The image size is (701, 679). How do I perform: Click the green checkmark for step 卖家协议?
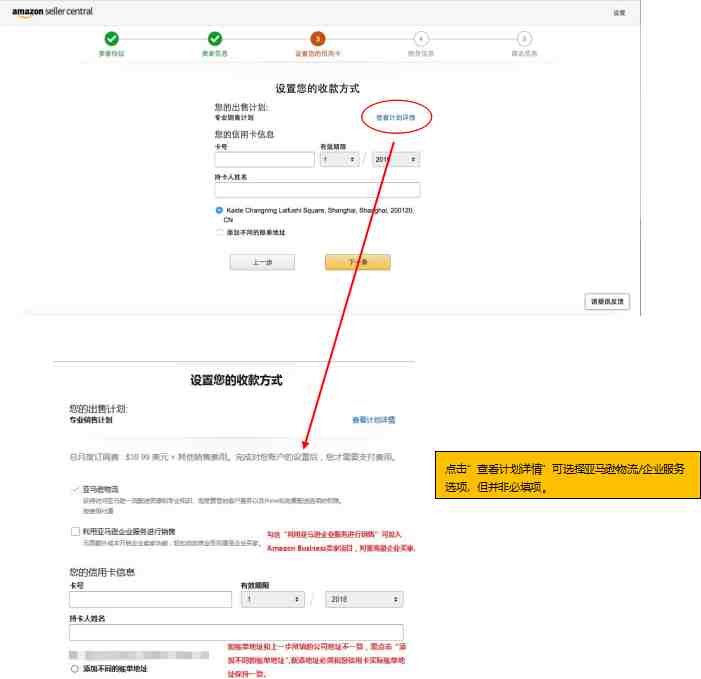[111, 38]
